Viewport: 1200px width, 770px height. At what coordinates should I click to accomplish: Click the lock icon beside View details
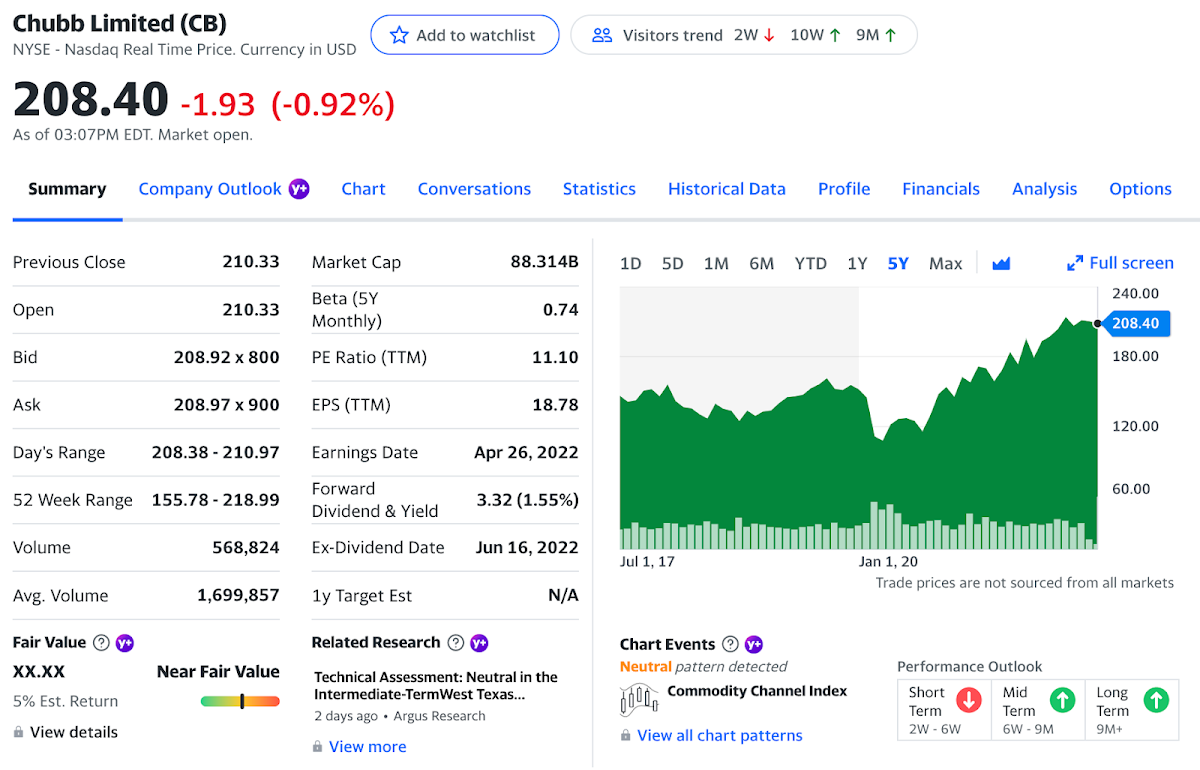[x=18, y=732]
